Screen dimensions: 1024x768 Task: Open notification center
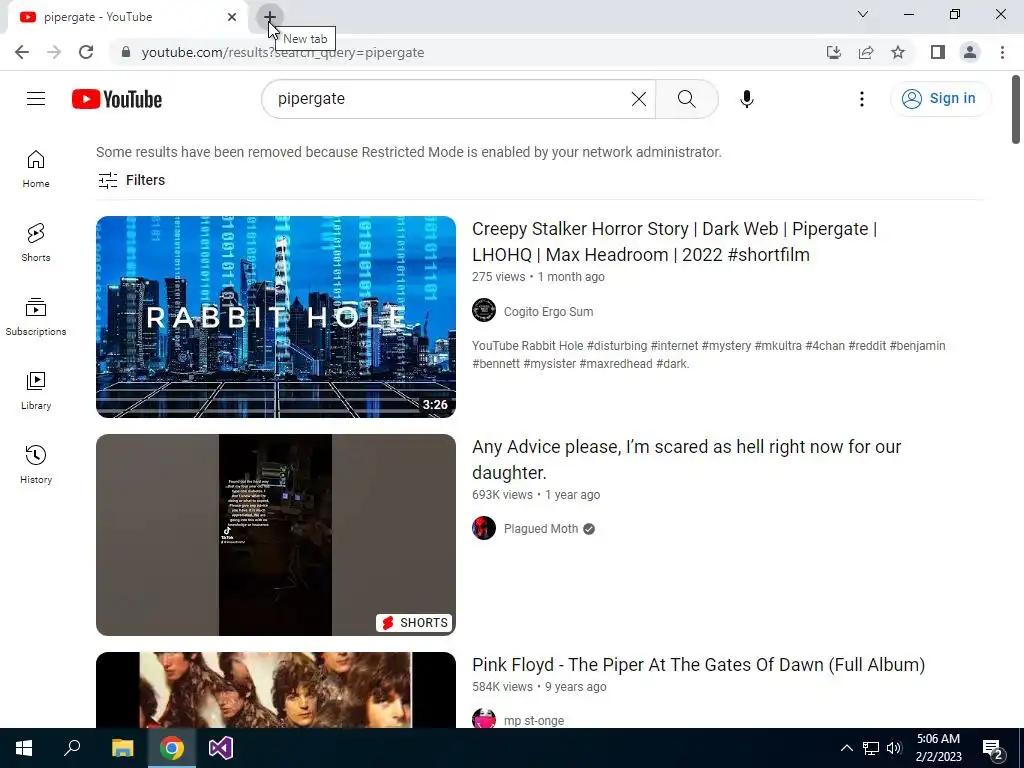click(x=993, y=748)
